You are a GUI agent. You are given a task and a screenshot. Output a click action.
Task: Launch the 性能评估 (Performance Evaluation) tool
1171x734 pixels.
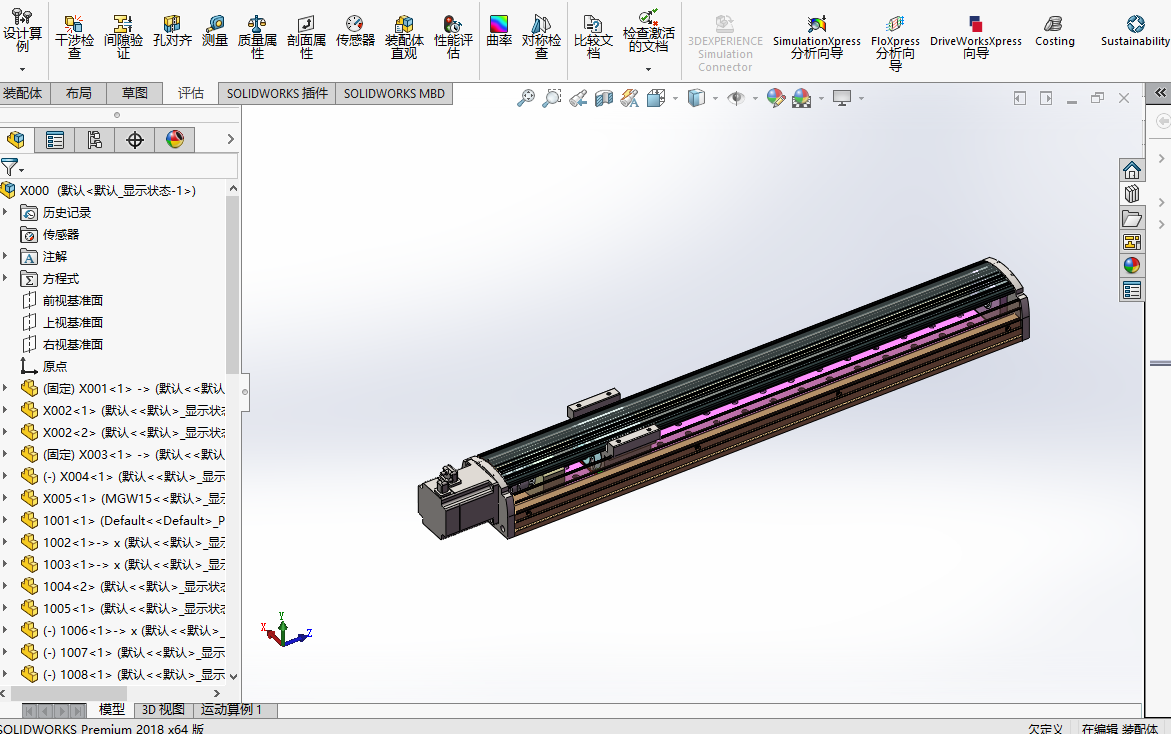point(451,30)
